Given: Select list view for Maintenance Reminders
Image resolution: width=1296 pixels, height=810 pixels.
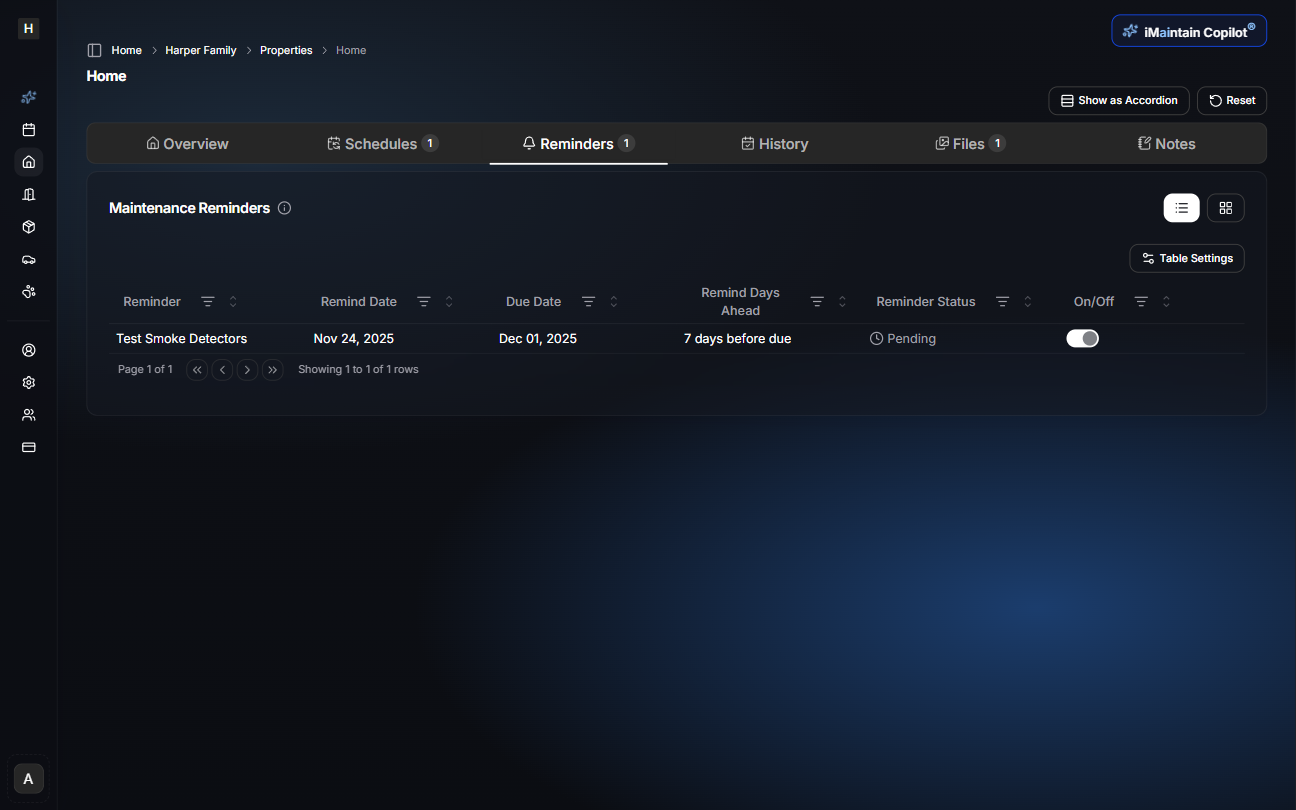Looking at the screenshot, I should pos(1181,207).
